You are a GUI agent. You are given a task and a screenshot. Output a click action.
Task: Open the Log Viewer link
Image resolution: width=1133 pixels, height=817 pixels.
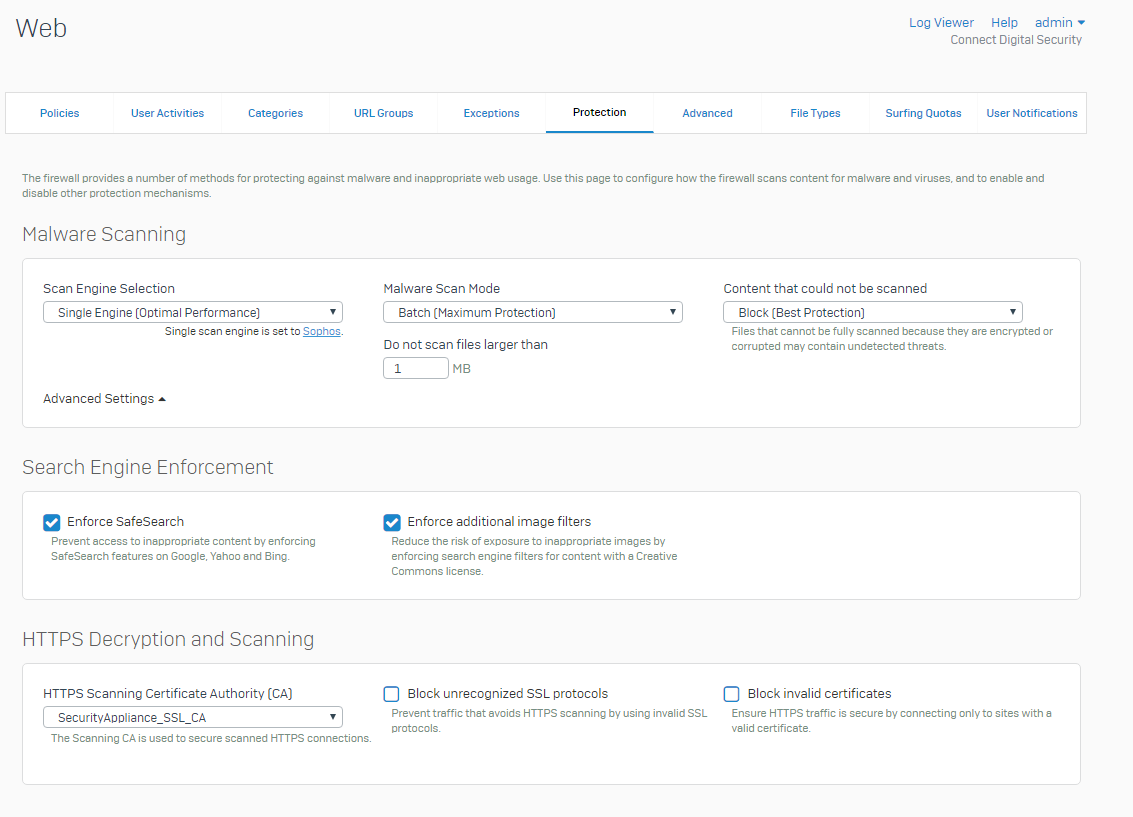tap(940, 22)
